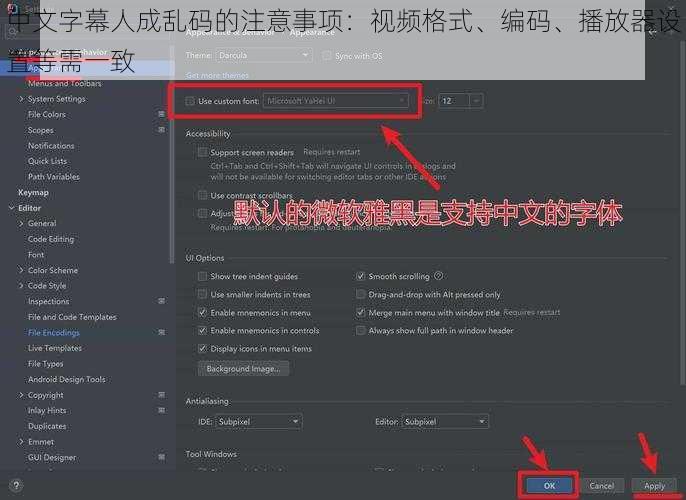Select Keymap in the settings tree
Viewport: 686px width, 500px height.
[33, 192]
